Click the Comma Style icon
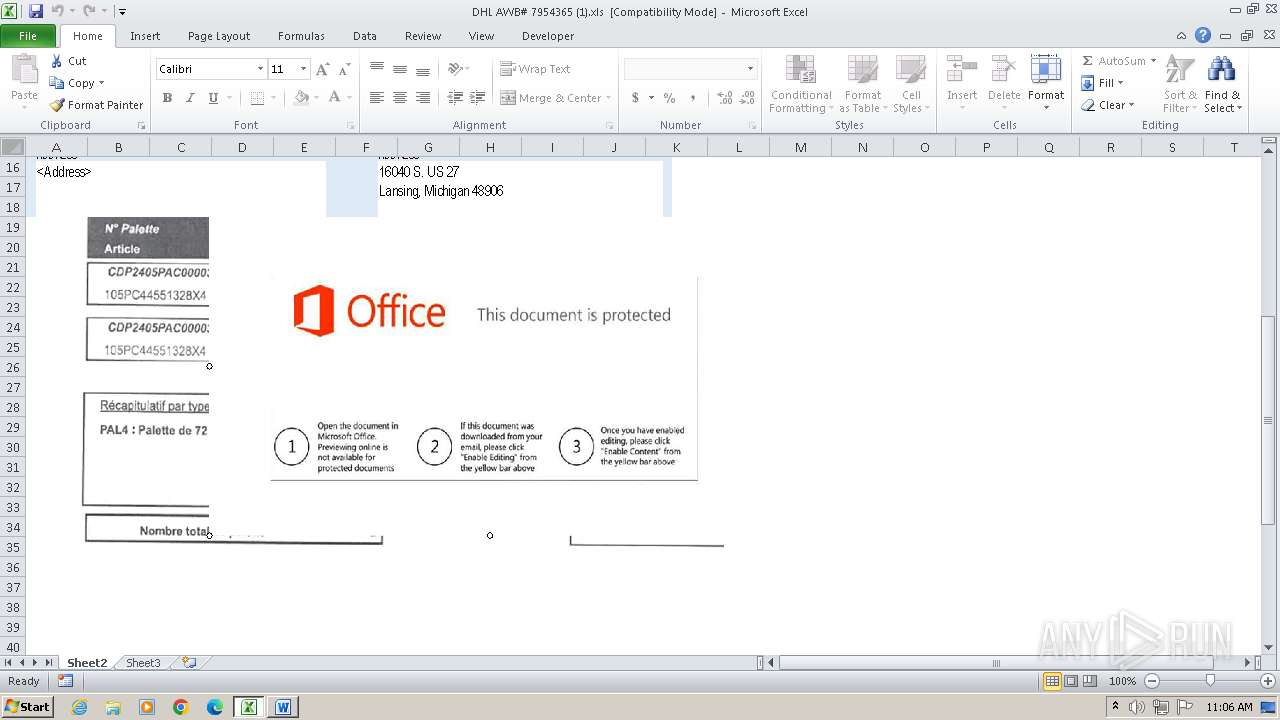 (693, 98)
